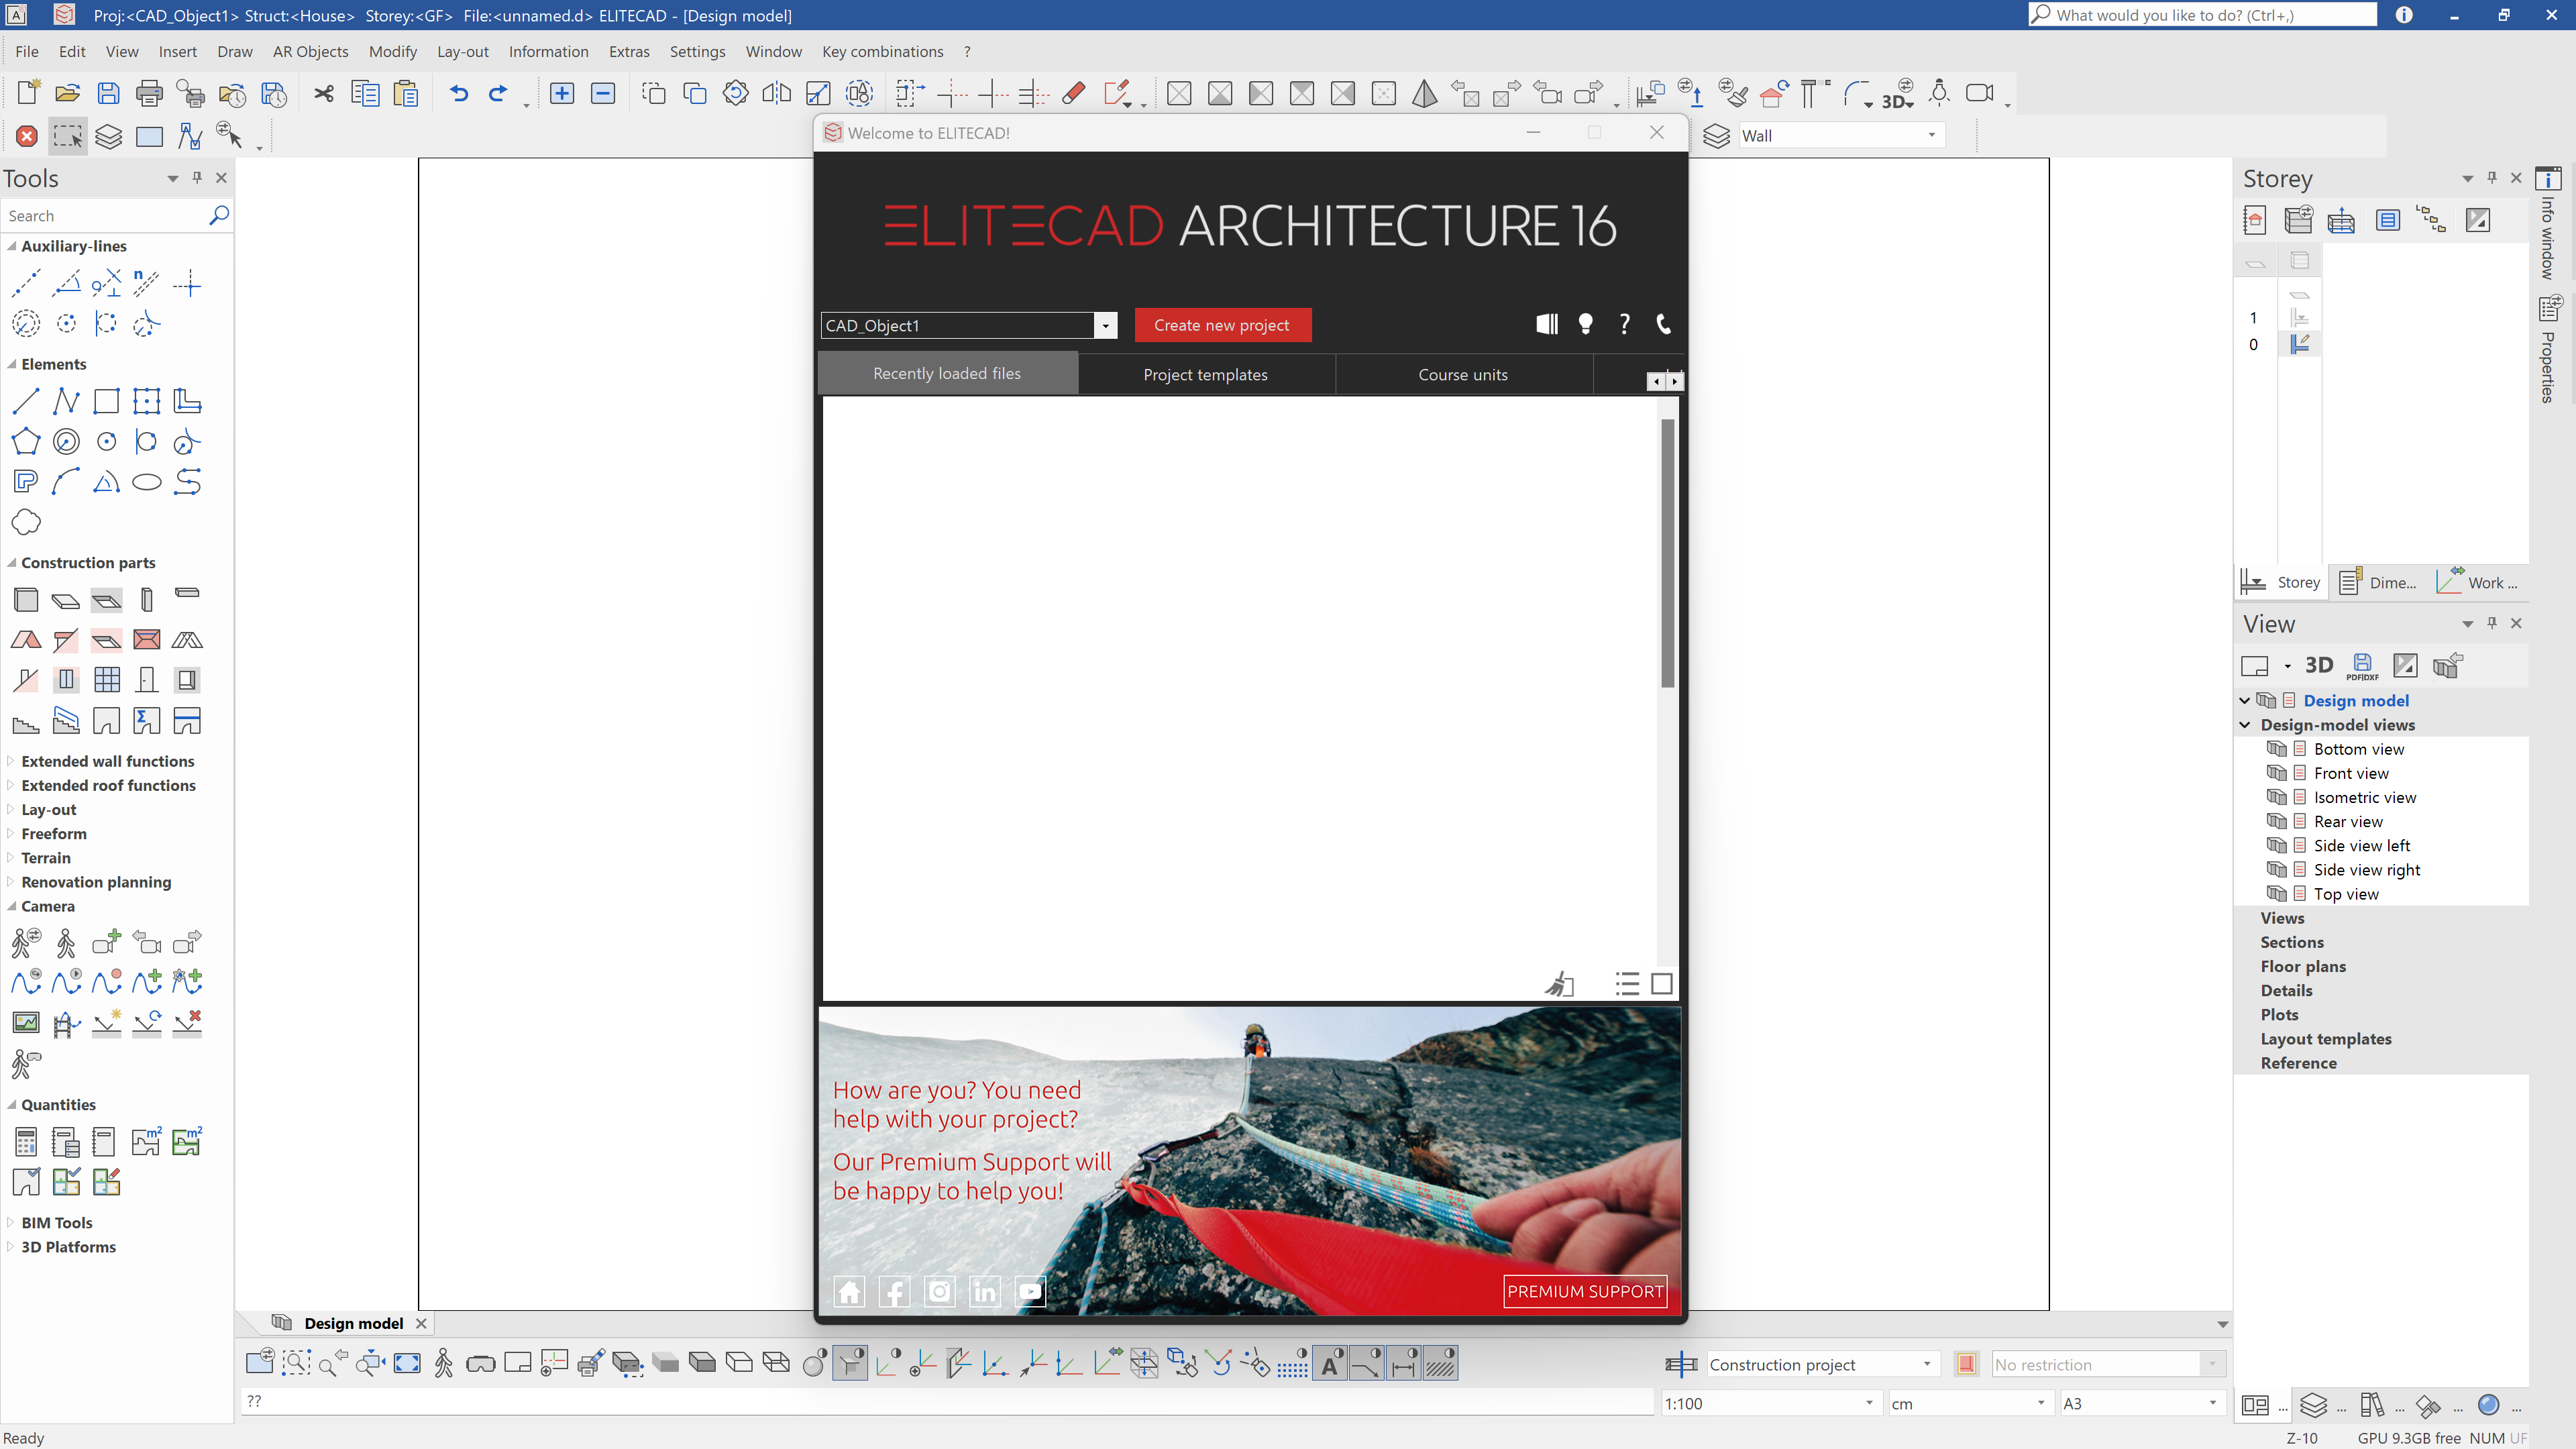Image resolution: width=2576 pixels, height=1449 pixels.
Task: Toggle the text 'A' display button in bottom toolbar
Action: tap(1330, 1363)
